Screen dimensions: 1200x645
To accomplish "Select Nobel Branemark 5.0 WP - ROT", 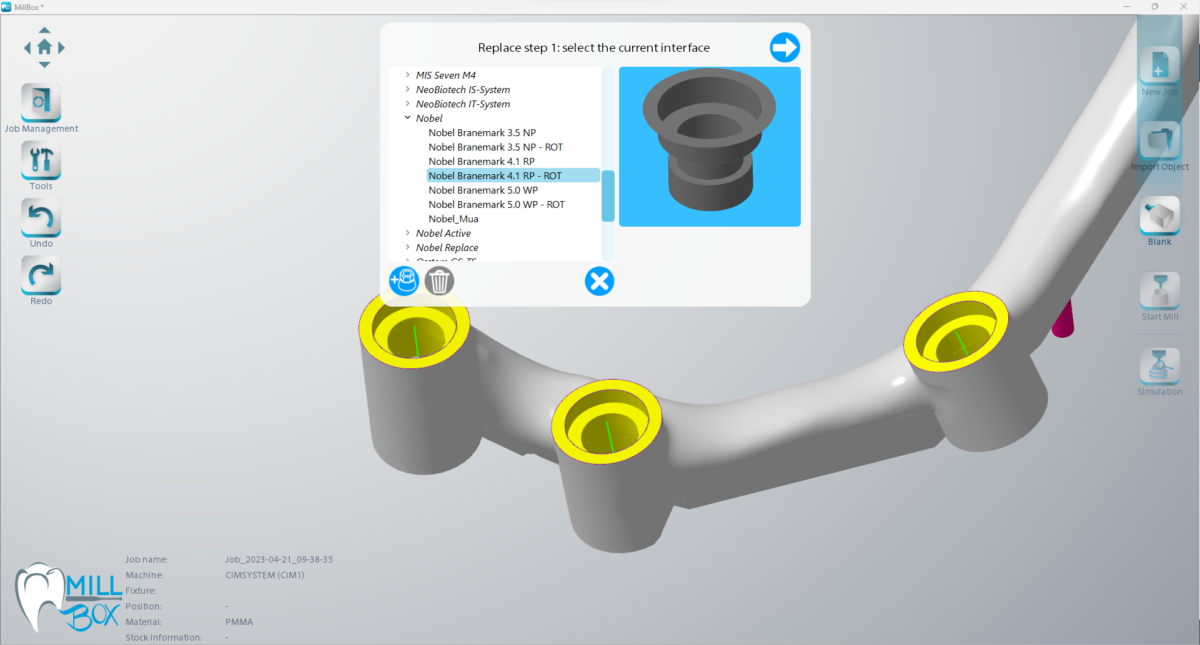I will click(x=497, y=204).
